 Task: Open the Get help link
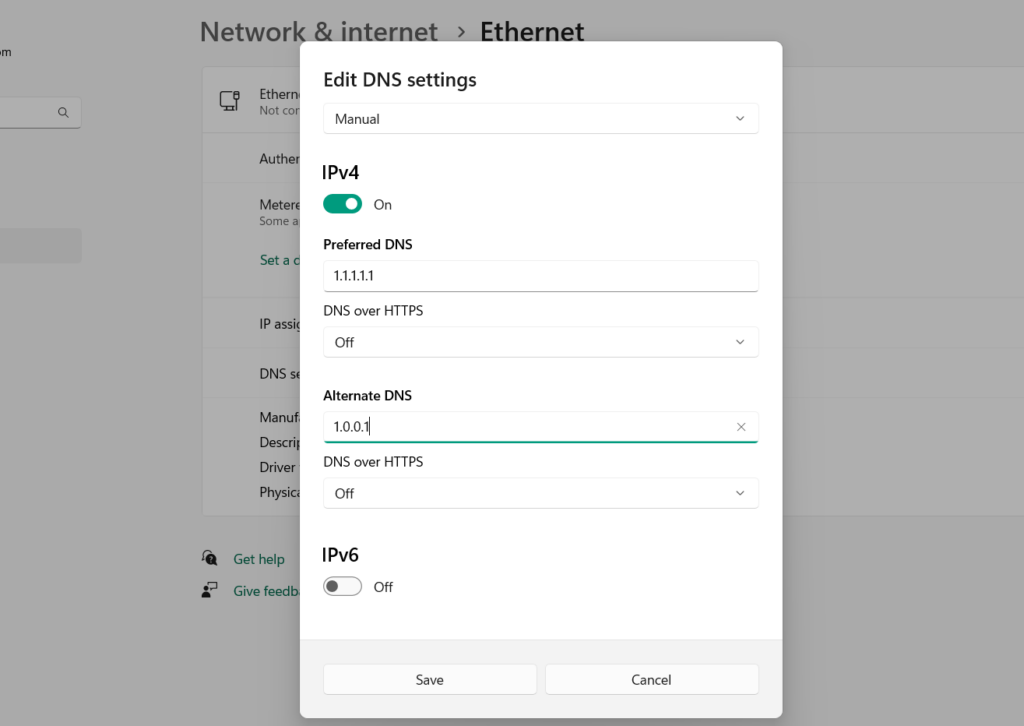pyautogui.click(x=259, y=559)
